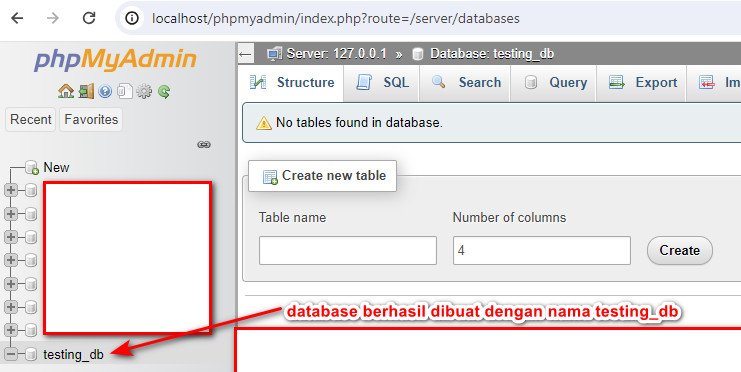Open the Recent tables list
Image resolution: width=741 pixels, height=372 pixels.
31,120
